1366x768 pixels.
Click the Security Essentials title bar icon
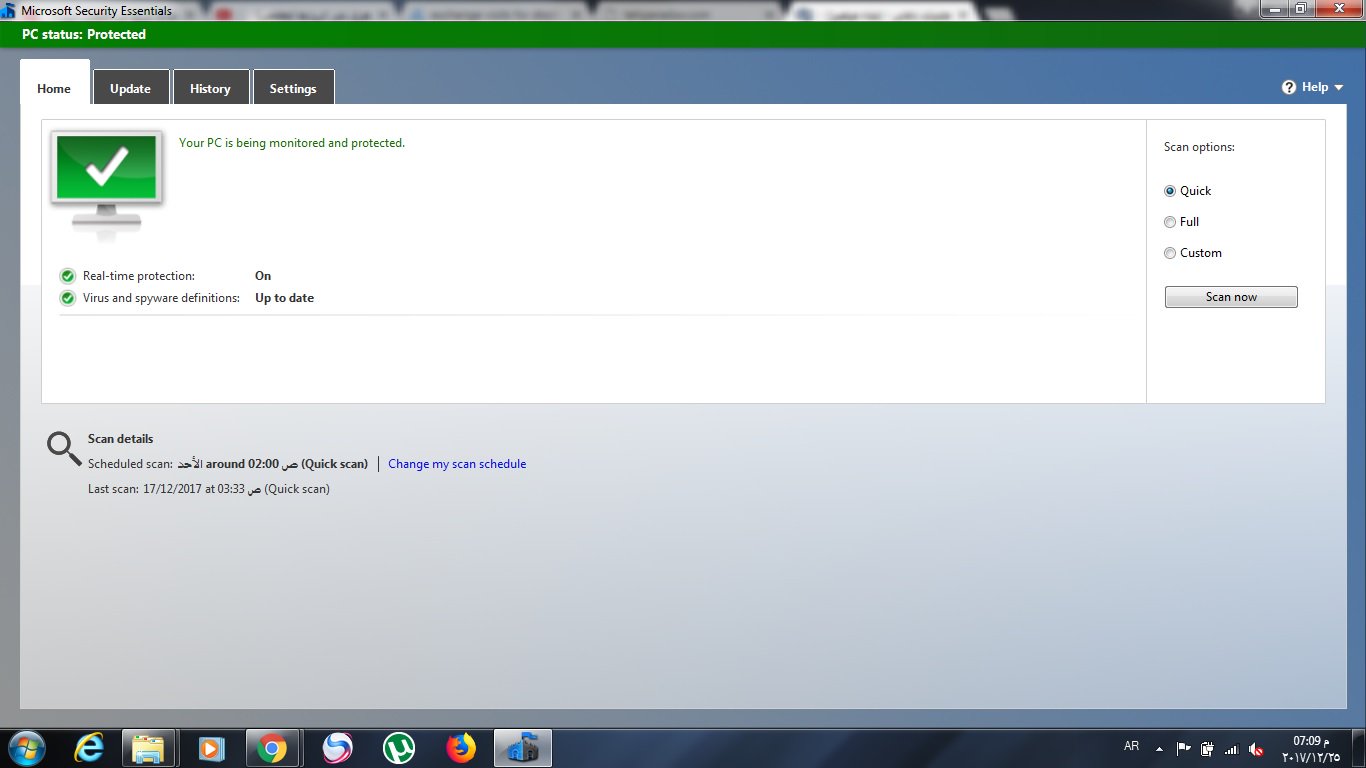[9, 11]
